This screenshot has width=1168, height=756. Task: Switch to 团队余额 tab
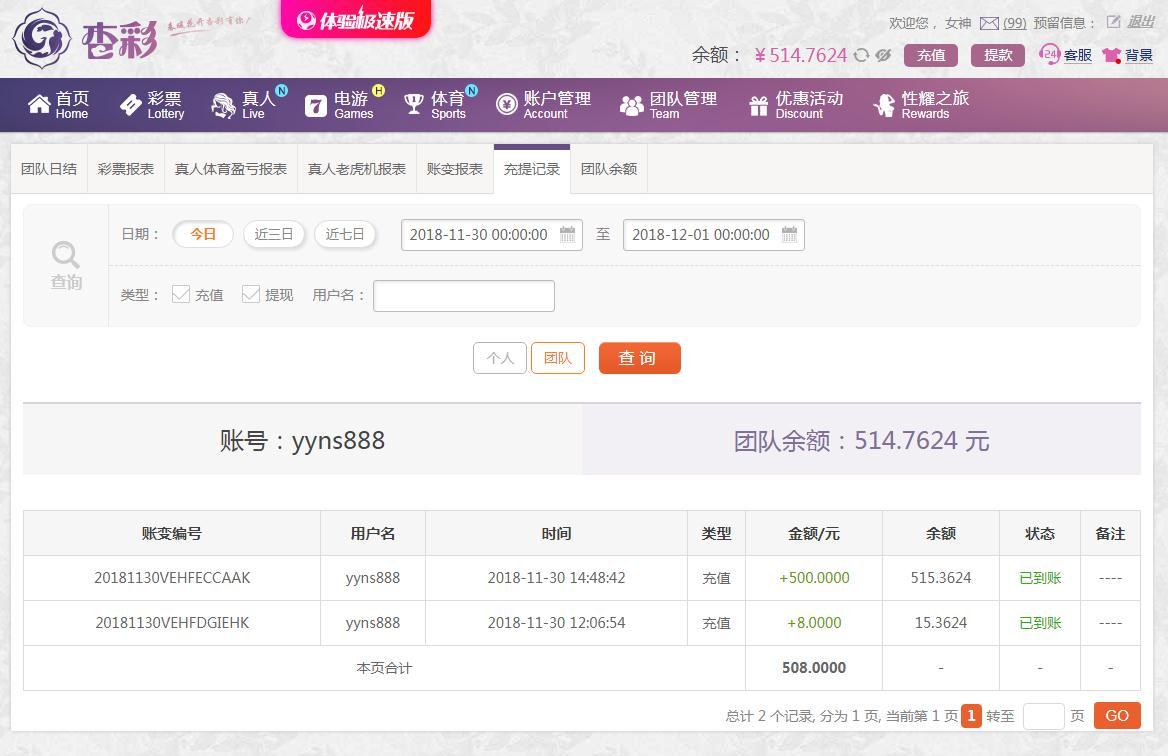(x=609, y=169)
